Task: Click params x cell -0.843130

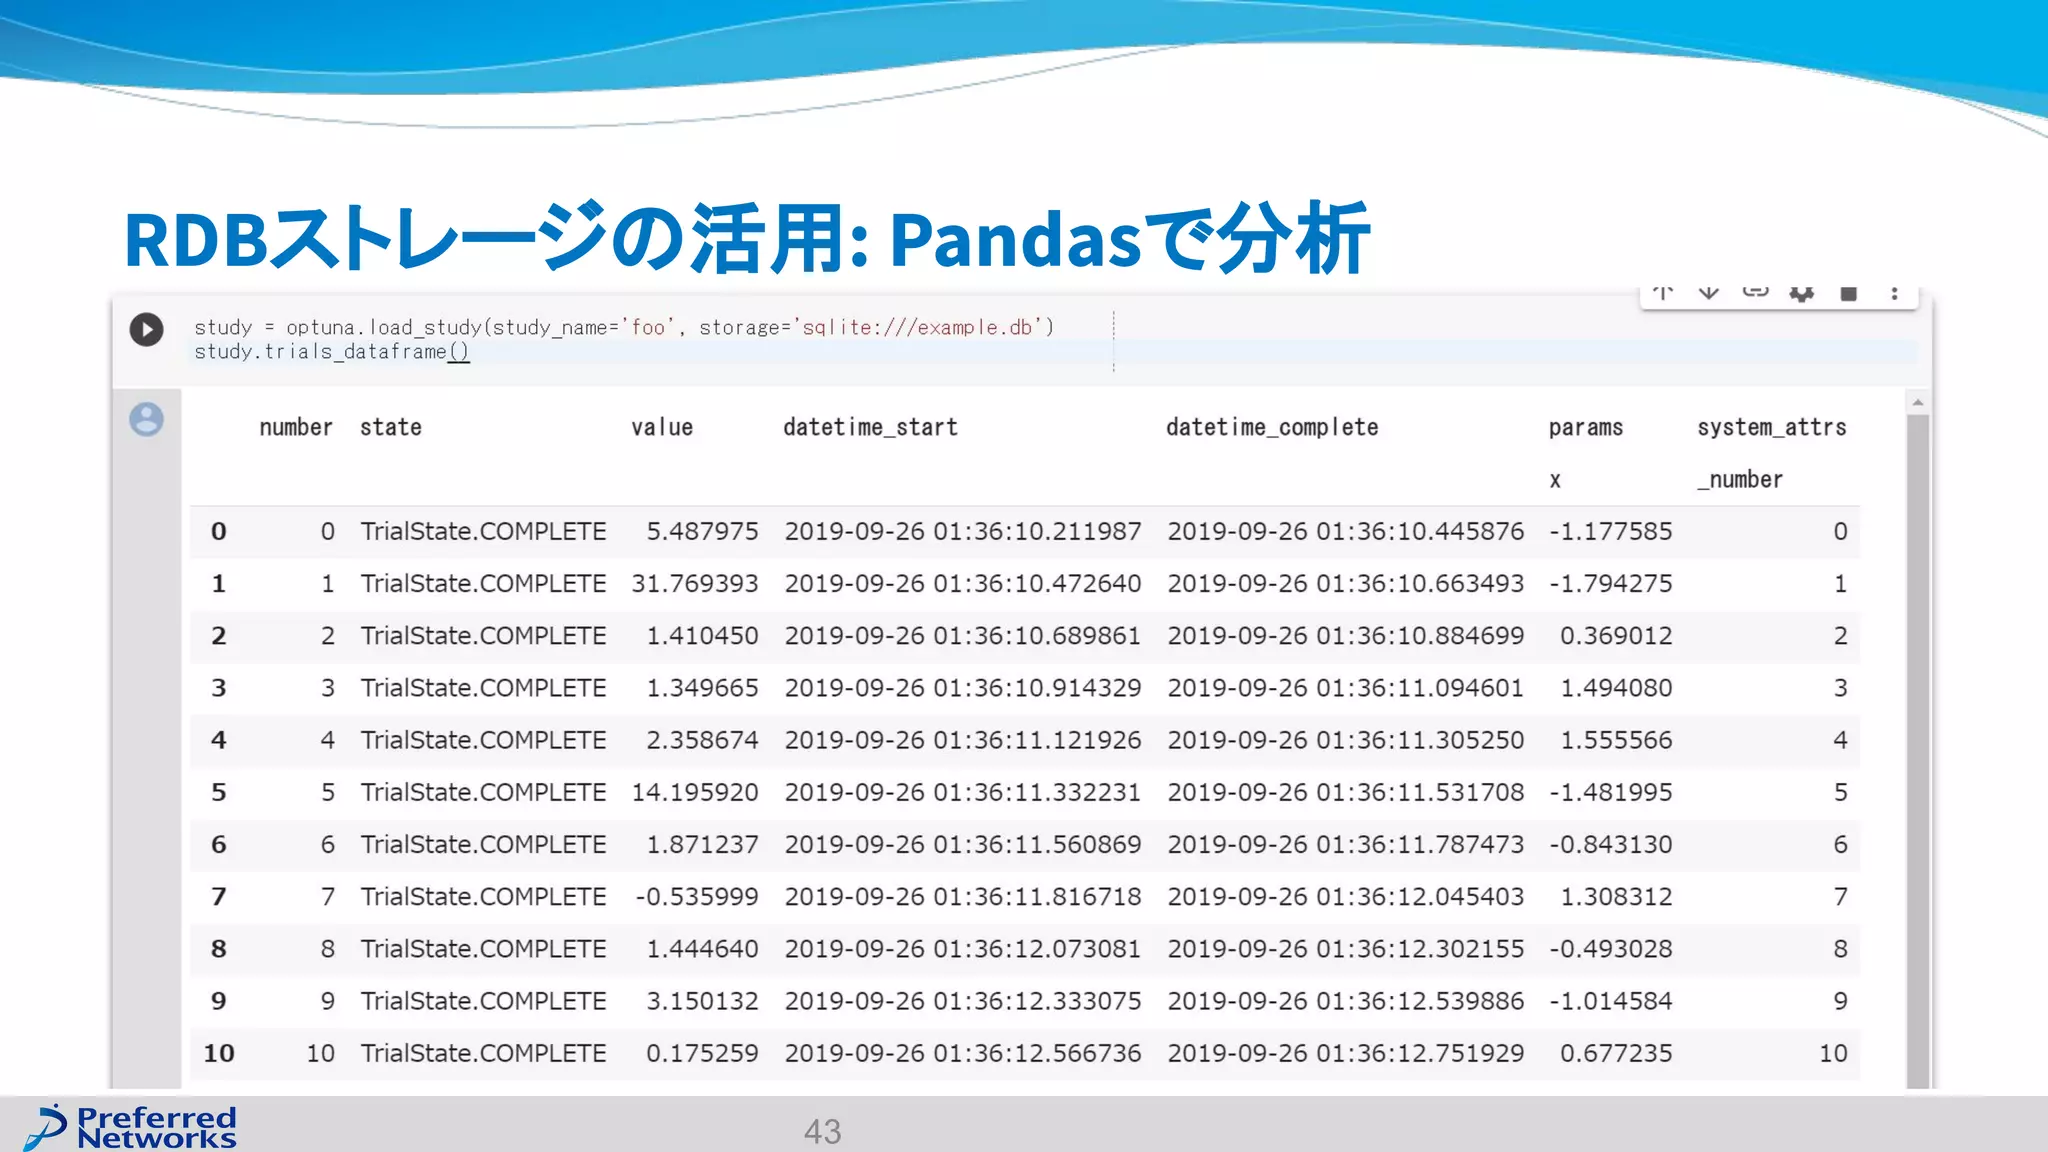Action: [x=1611, y=845]
